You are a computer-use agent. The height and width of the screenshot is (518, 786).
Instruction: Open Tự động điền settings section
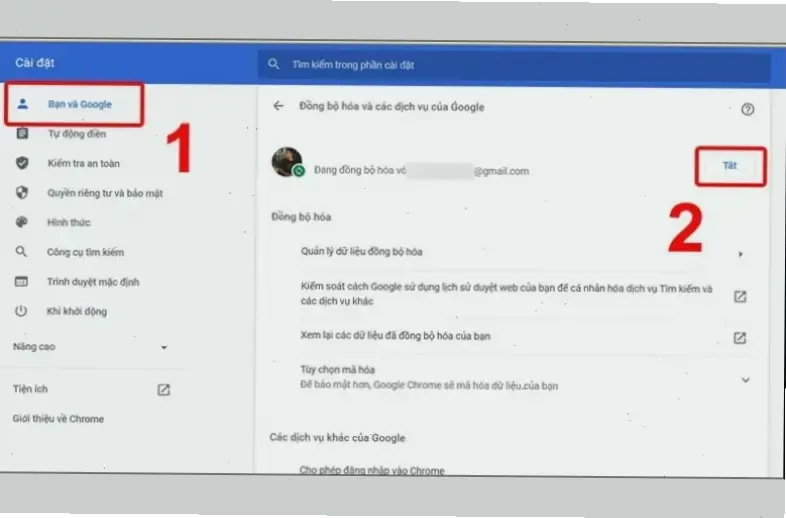(x=76, y=134)
